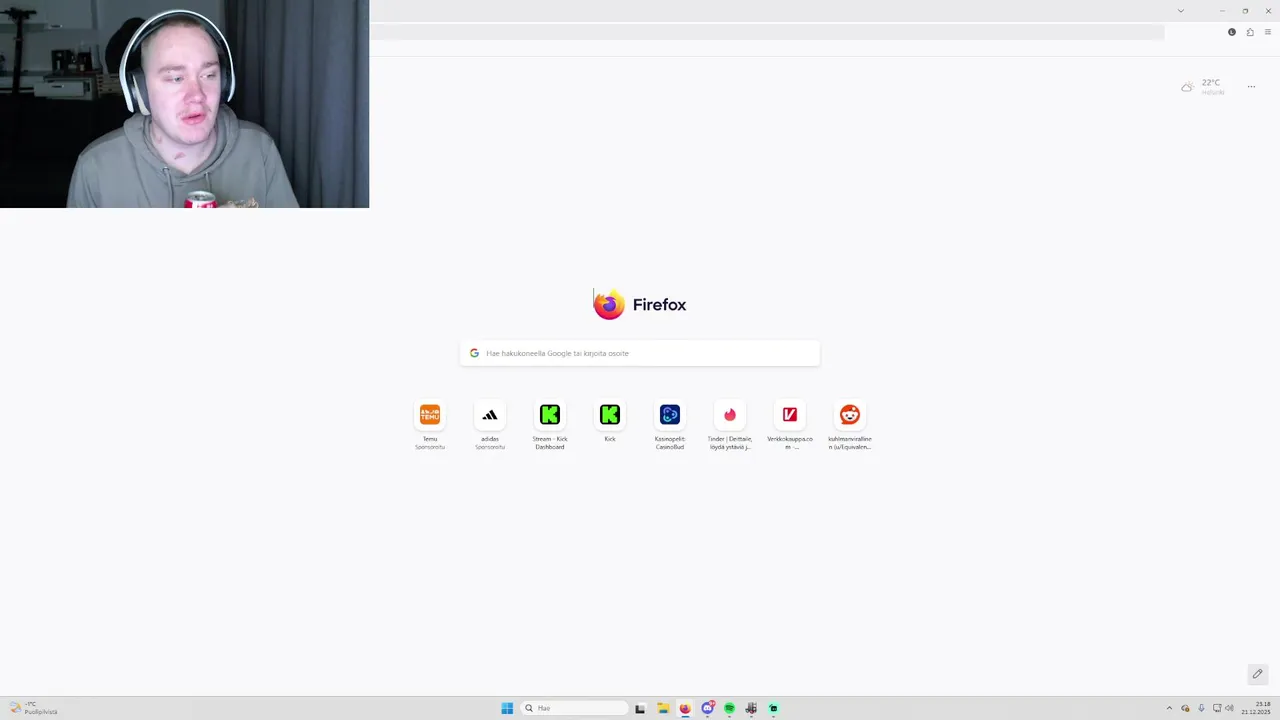The width and height of the screenshot is (1280, 720).
Task: Open the taskbar clock and date
Action: (1258, 708)
